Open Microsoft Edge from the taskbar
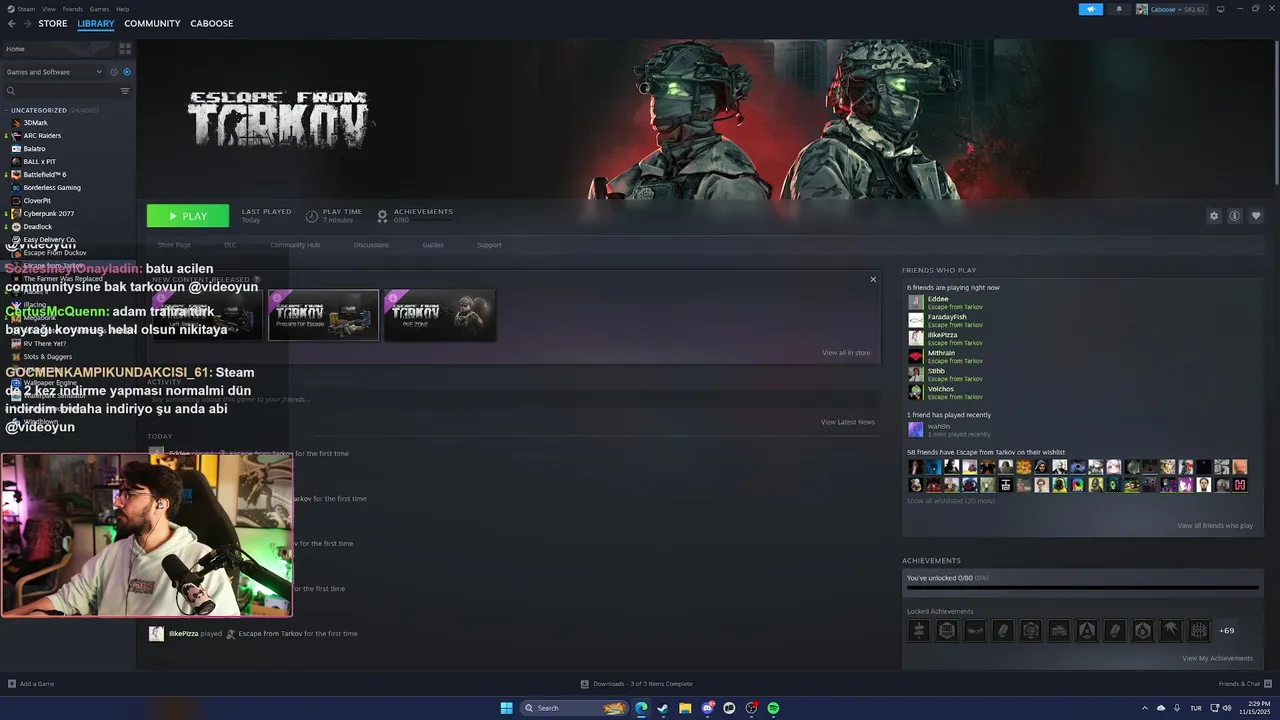1280x720 pixels. pos(641,708)
